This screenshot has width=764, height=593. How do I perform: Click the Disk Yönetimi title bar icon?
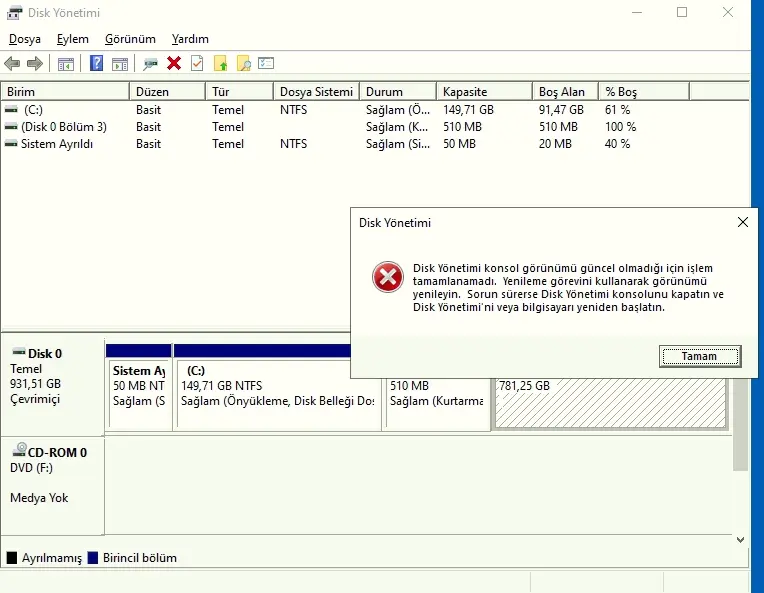[14, 13]
